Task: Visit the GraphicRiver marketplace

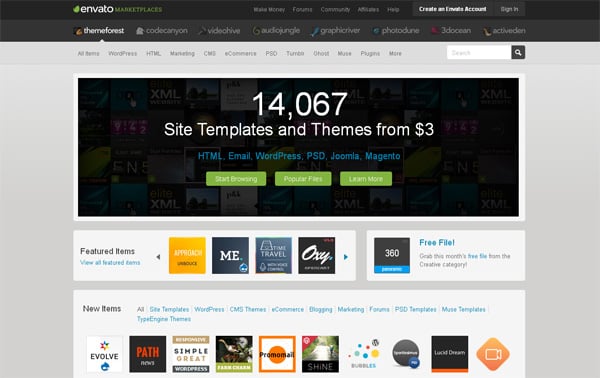Action: (336, 31)
